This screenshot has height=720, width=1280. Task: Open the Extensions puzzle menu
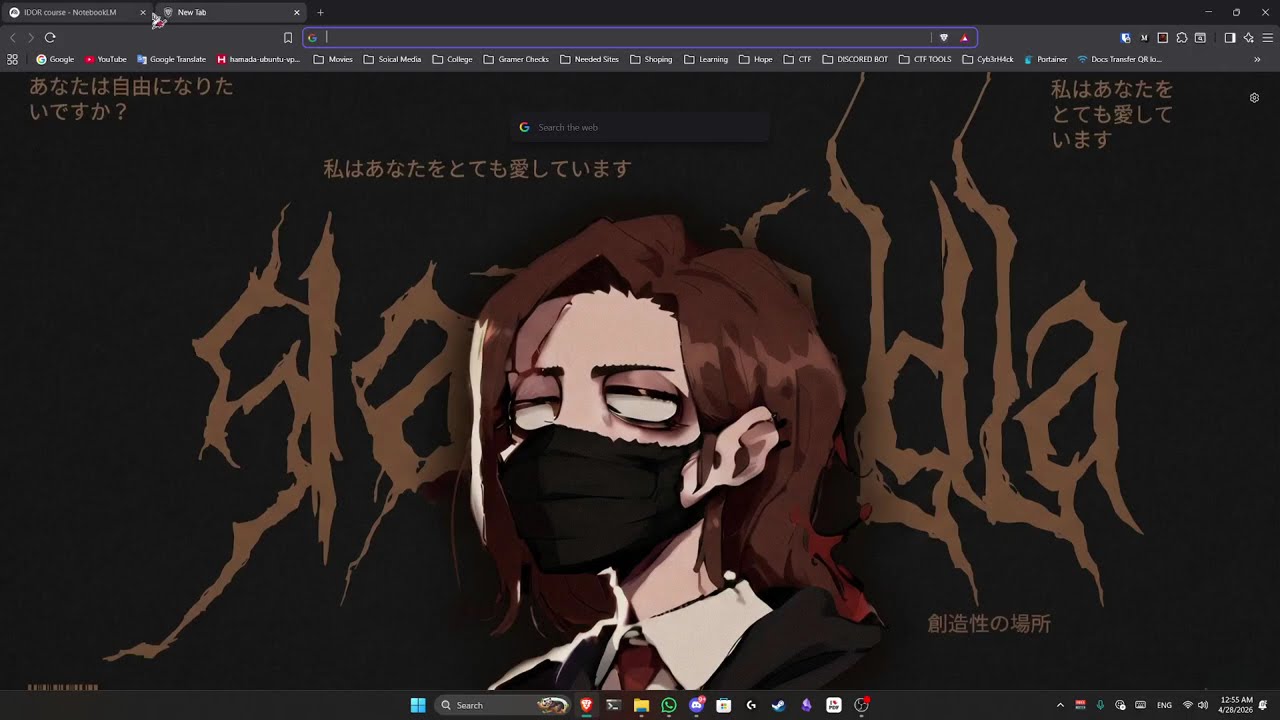[1182, 38]
